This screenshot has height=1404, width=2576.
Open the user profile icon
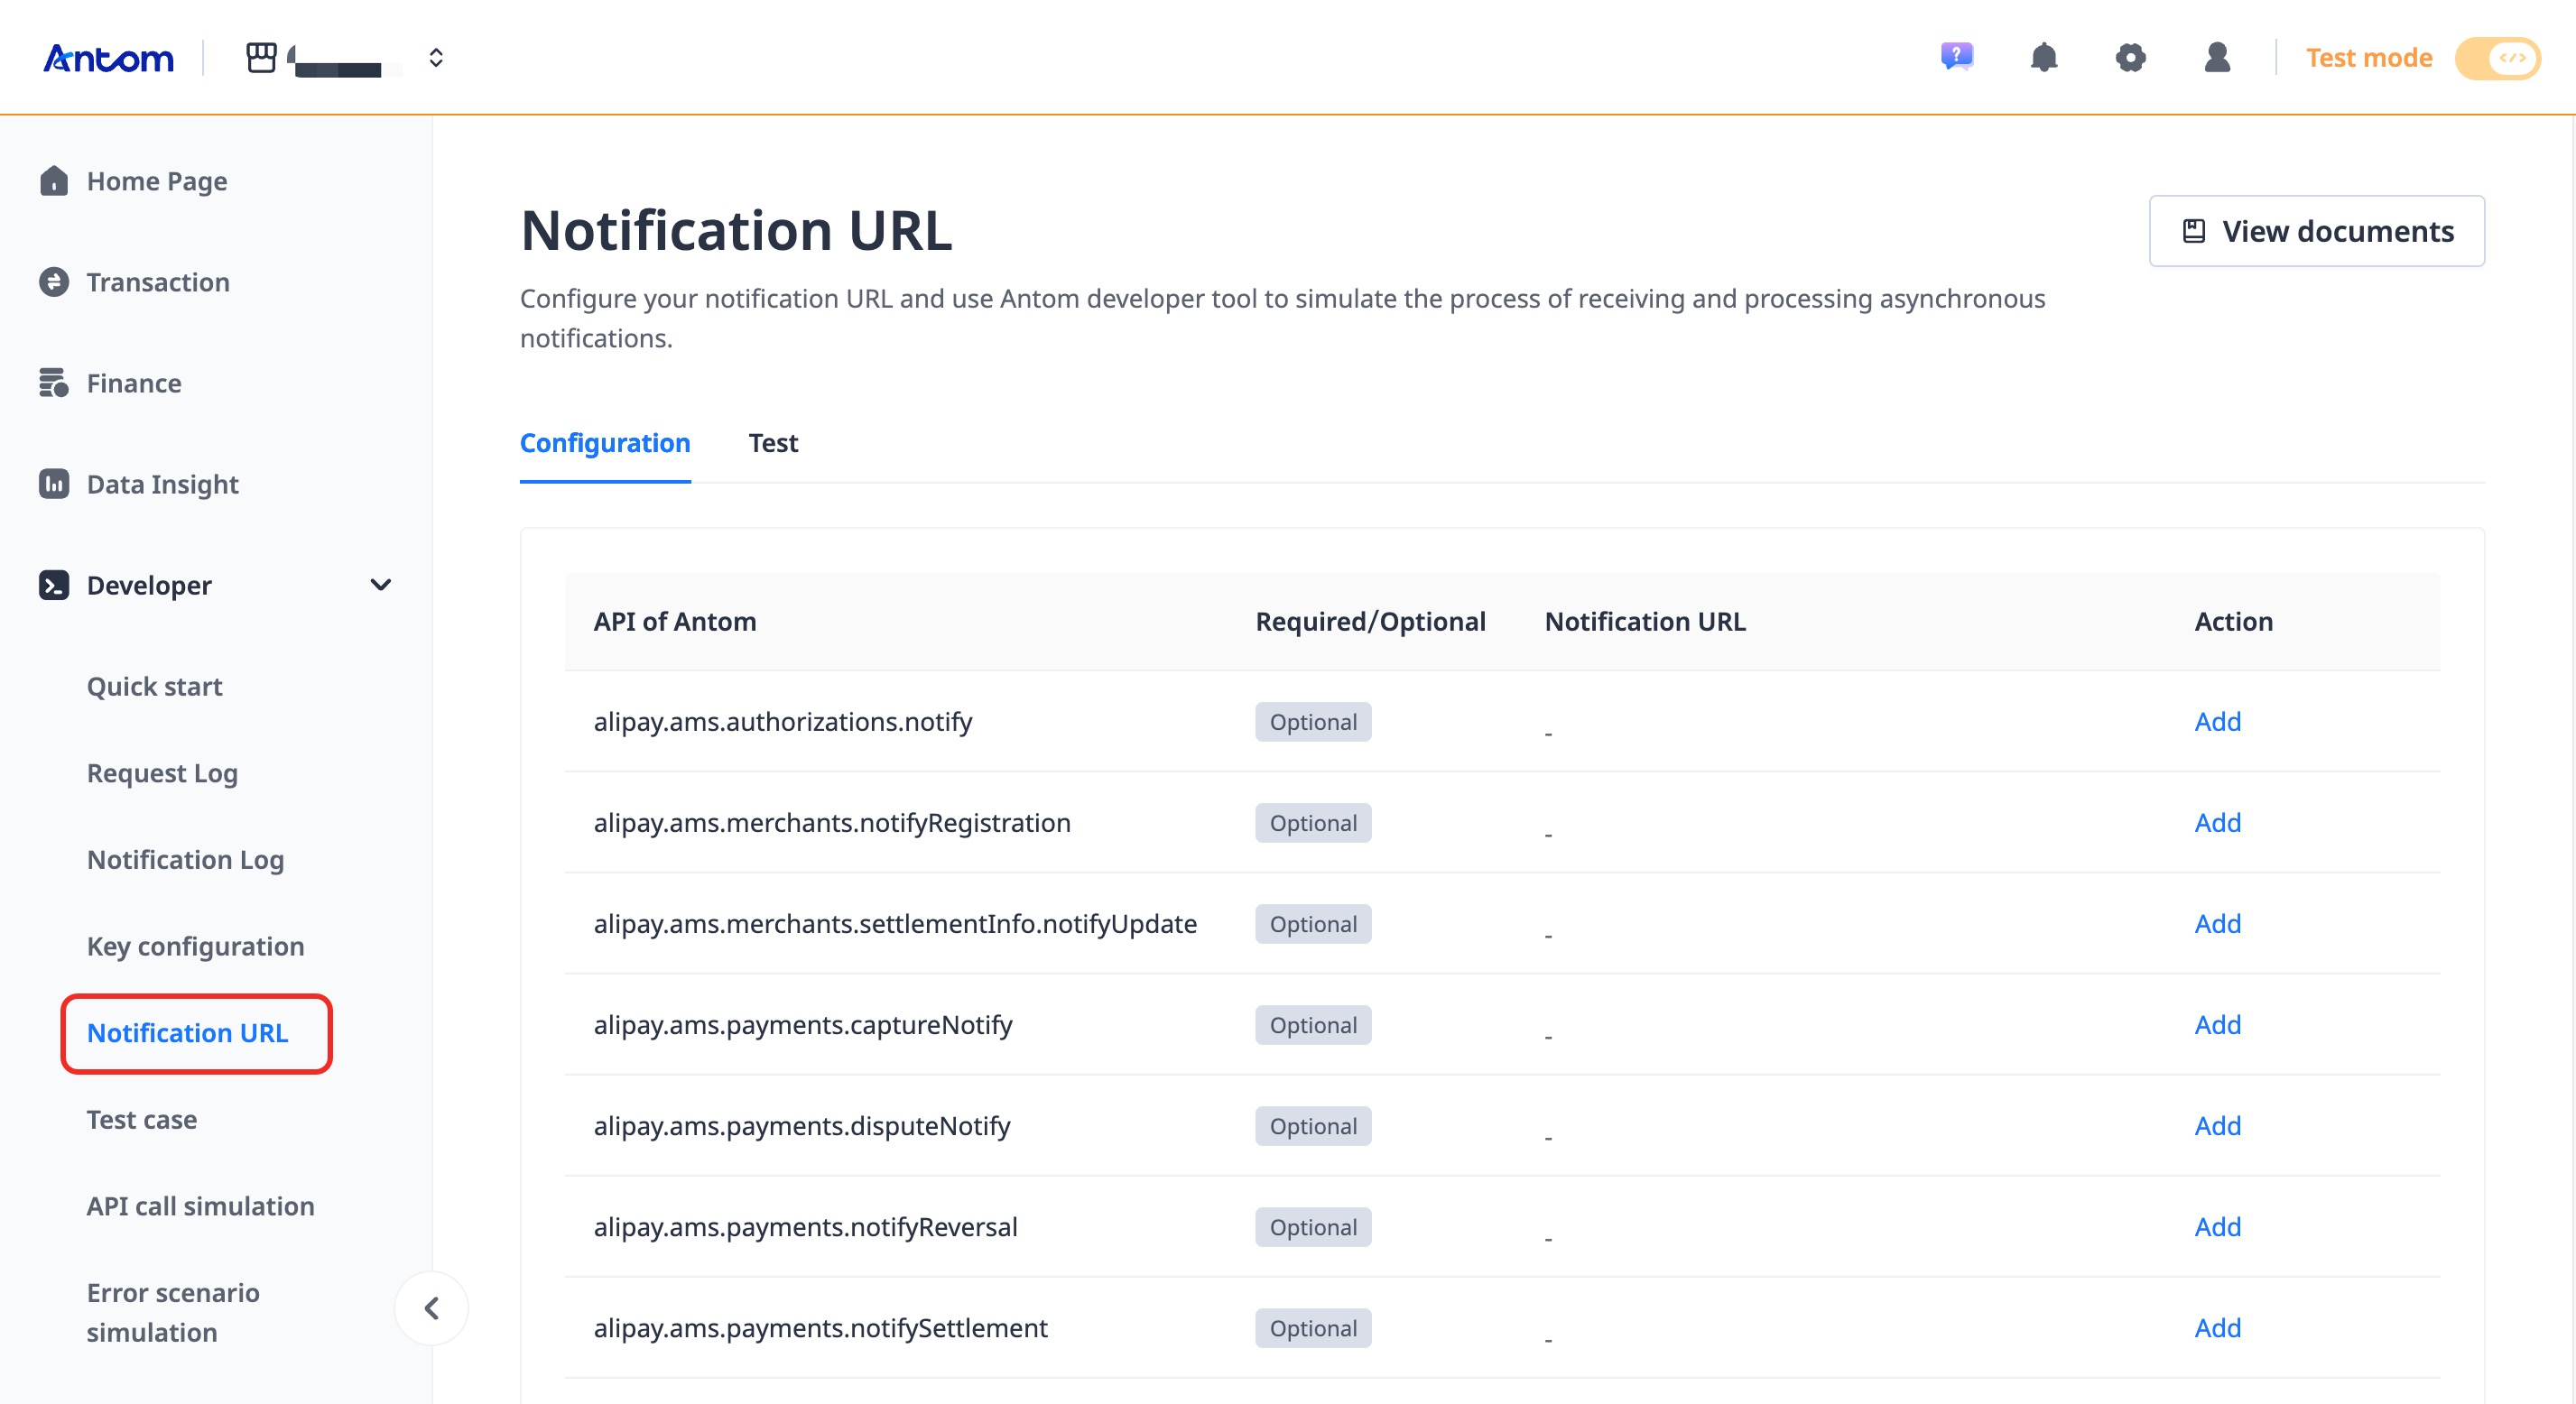click(x=2216, y=57)
